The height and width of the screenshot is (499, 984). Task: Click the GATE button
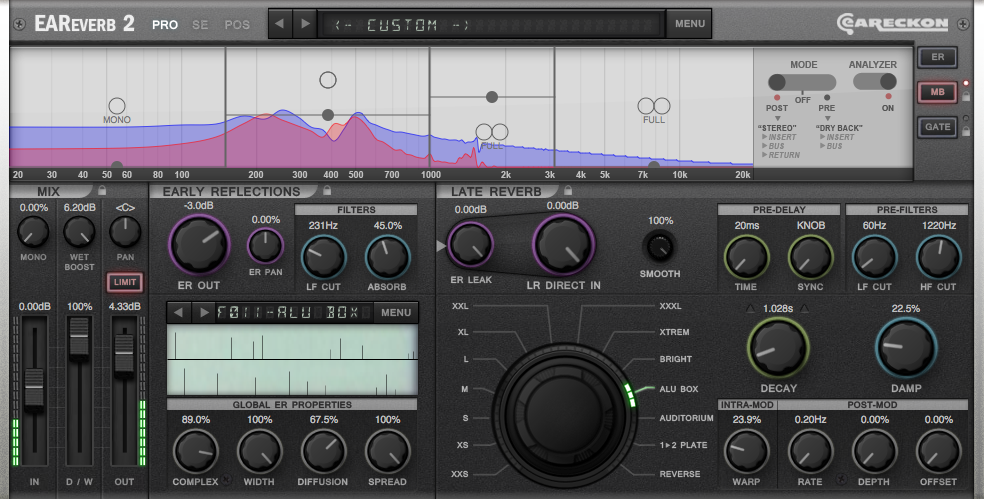(938, 127)
